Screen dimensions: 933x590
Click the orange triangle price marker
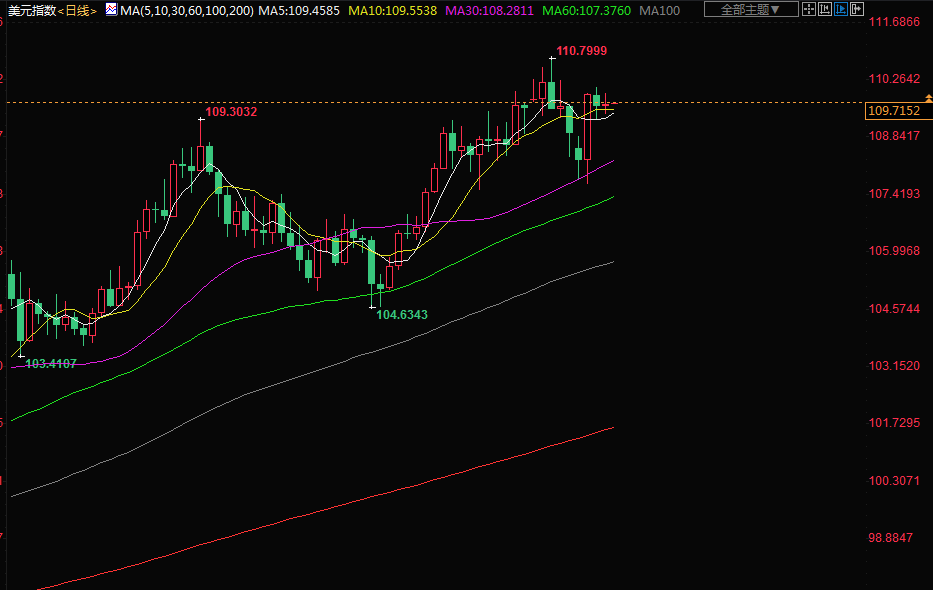coord(929,96)
